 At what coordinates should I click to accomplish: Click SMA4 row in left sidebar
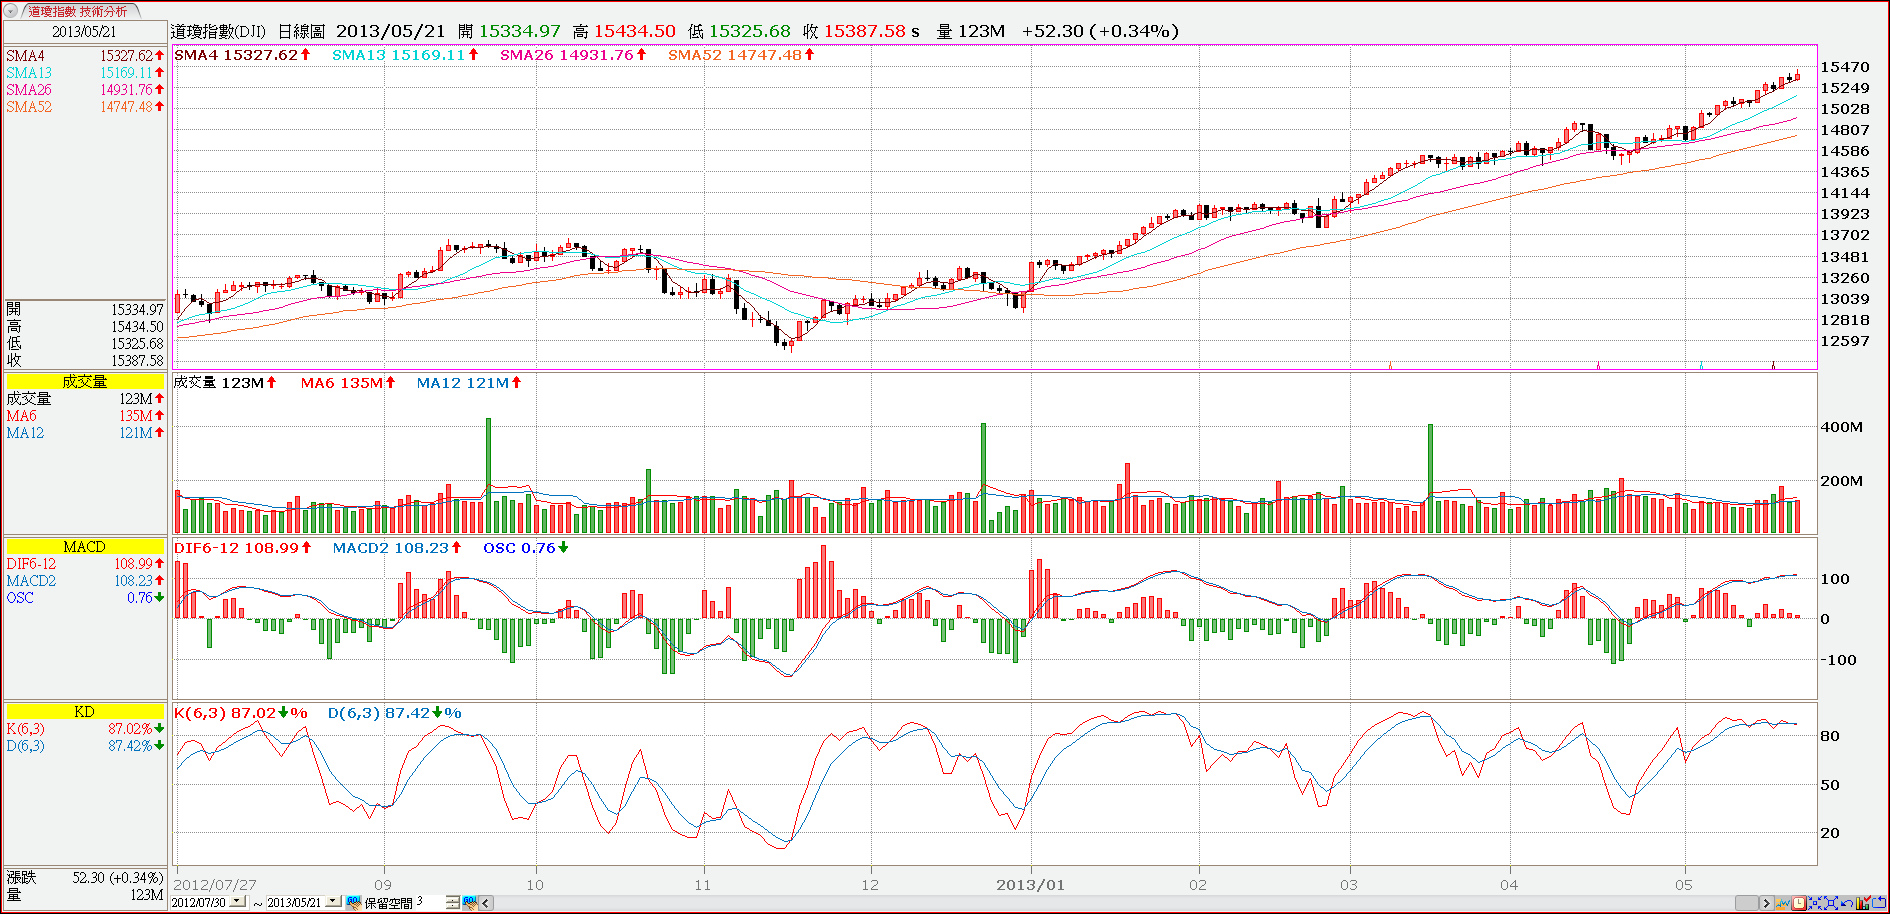click(x=84, y=56)
